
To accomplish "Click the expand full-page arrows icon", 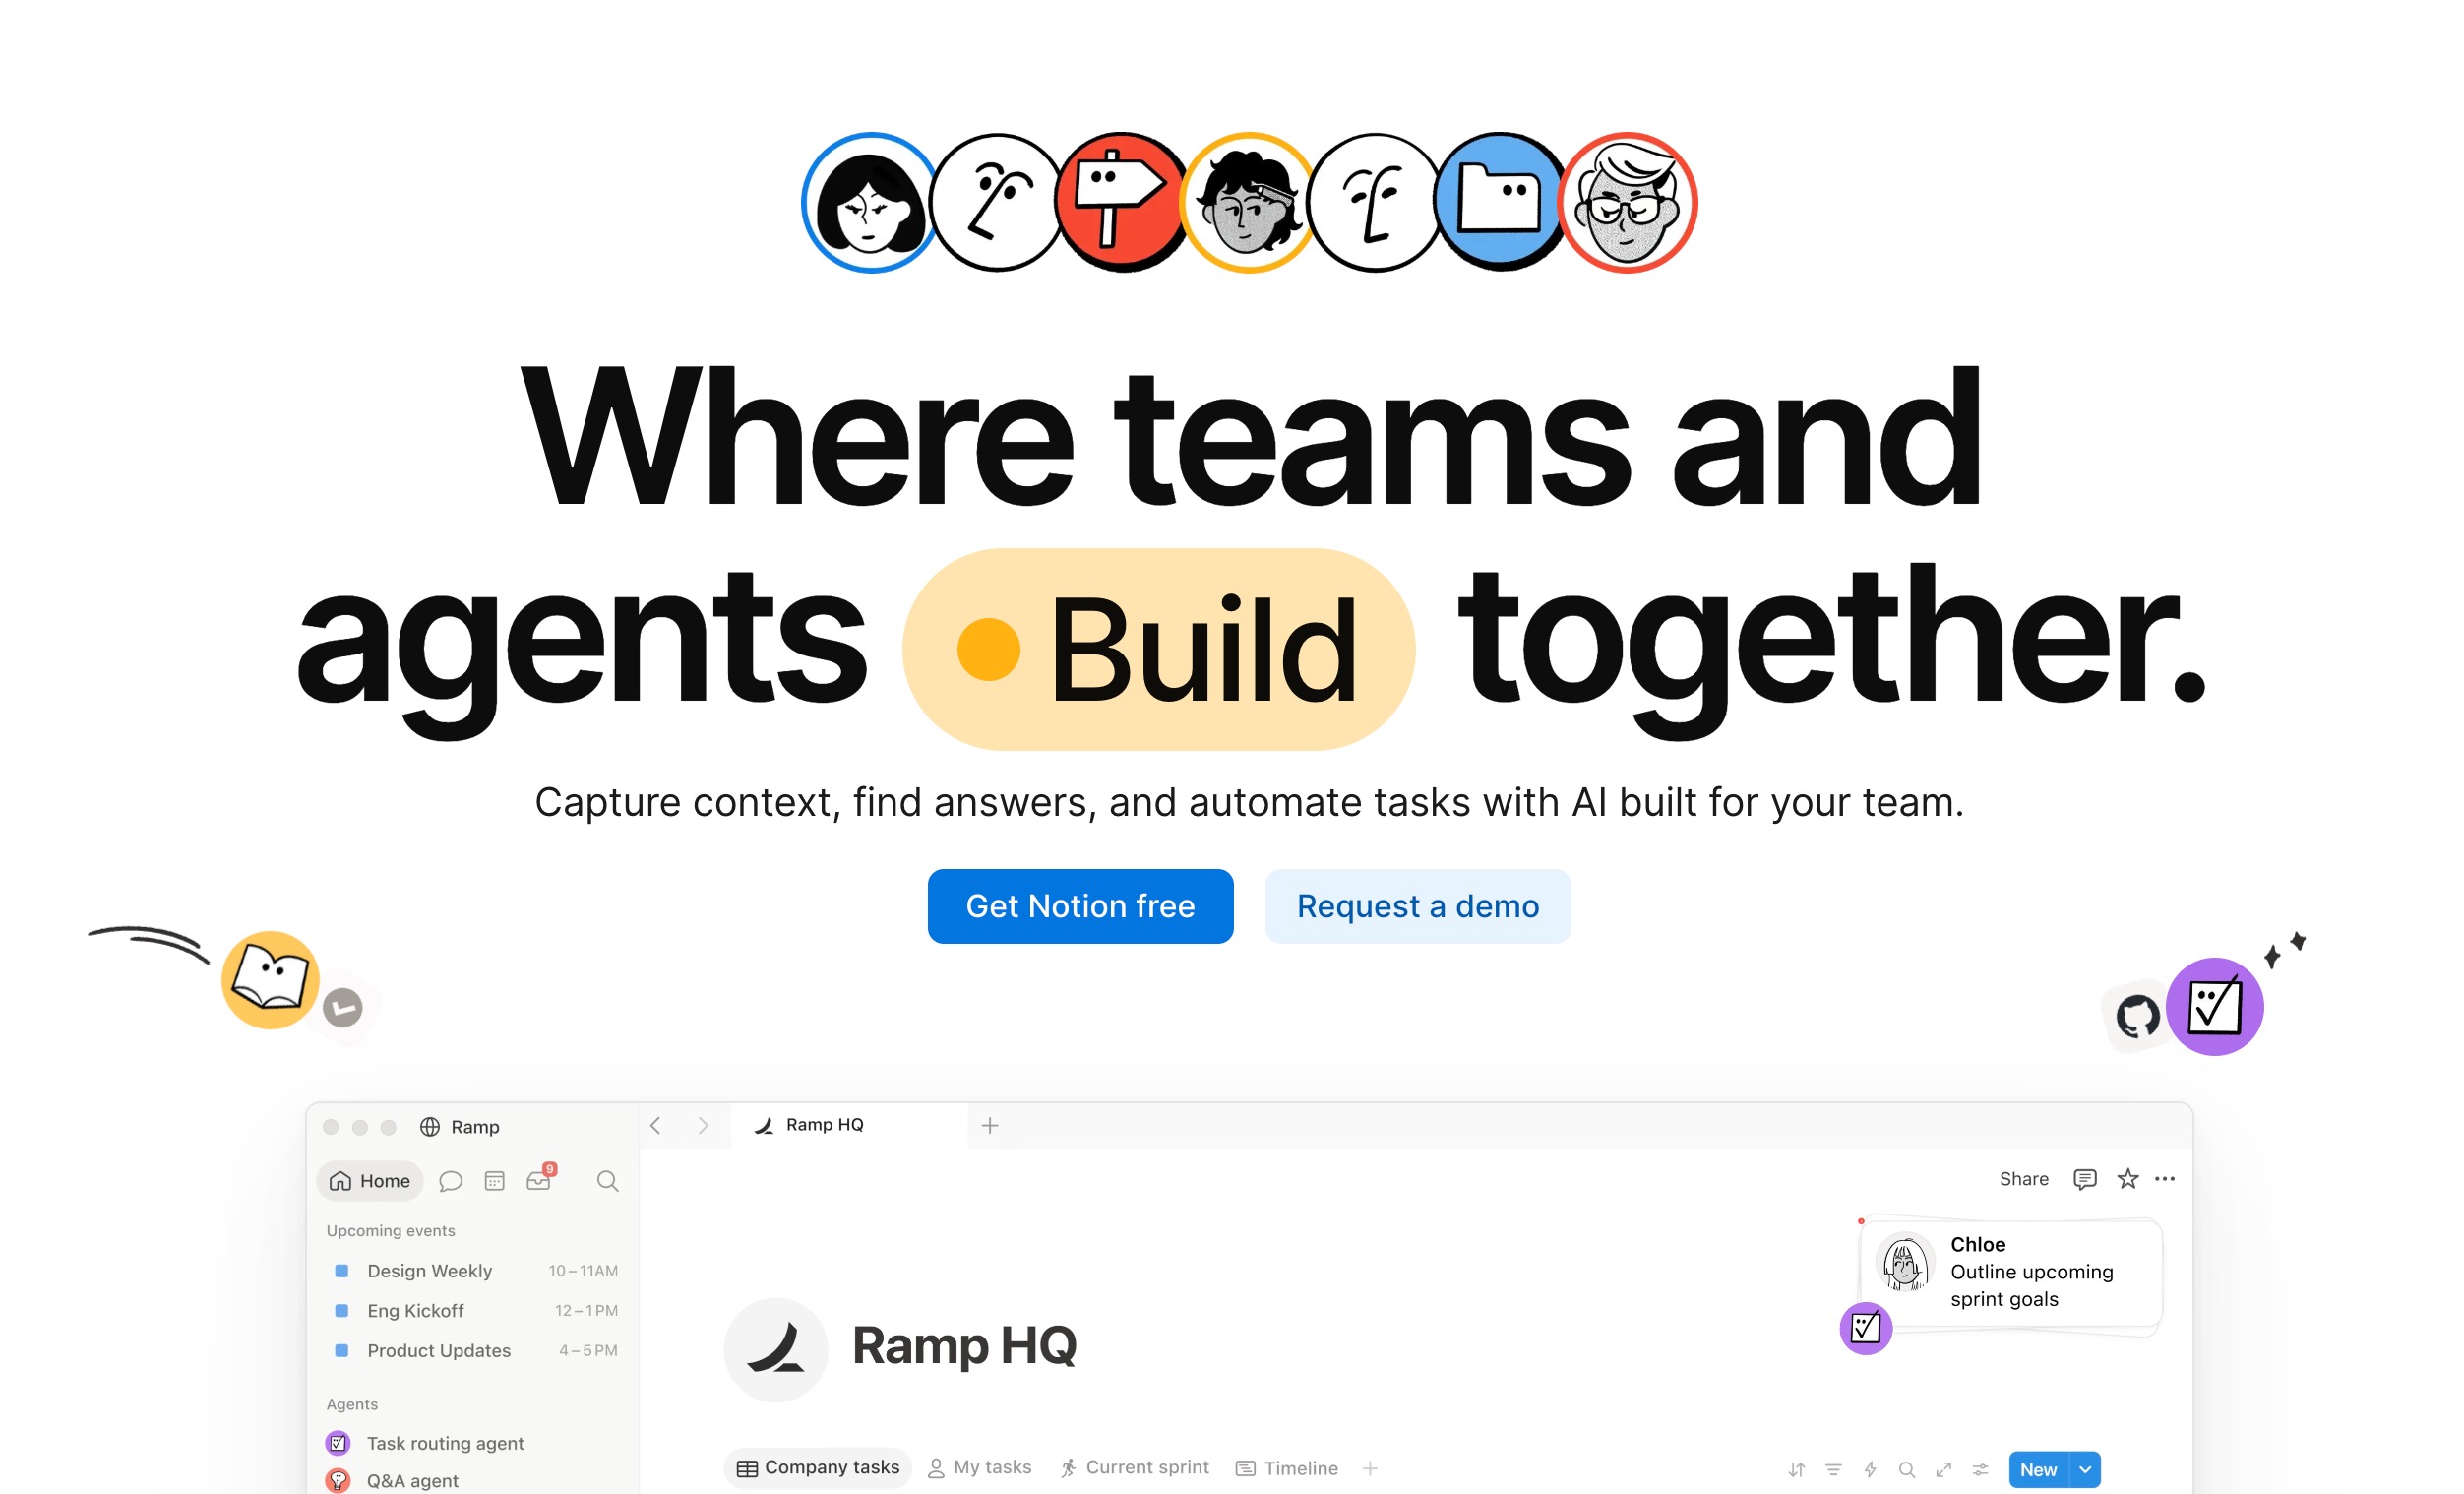I will click(x=1943, y=1470).
